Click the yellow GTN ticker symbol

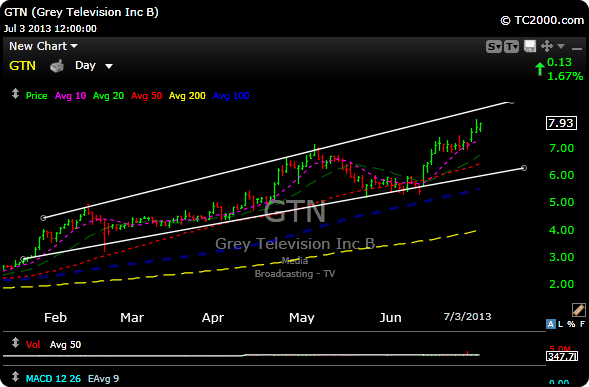click(x=22, y=66)
